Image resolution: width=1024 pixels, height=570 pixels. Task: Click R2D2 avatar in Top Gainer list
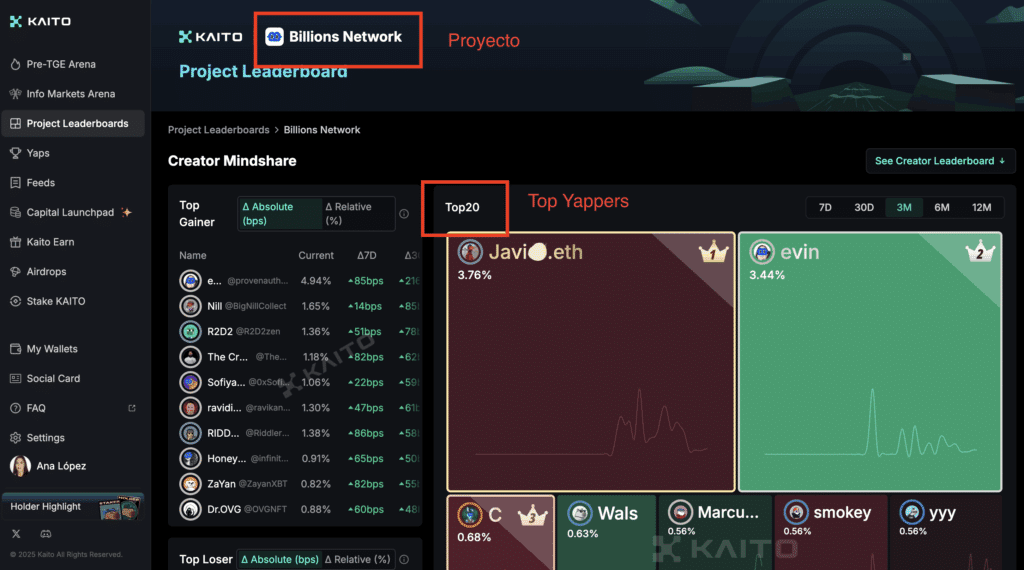[x=190, y=332]
